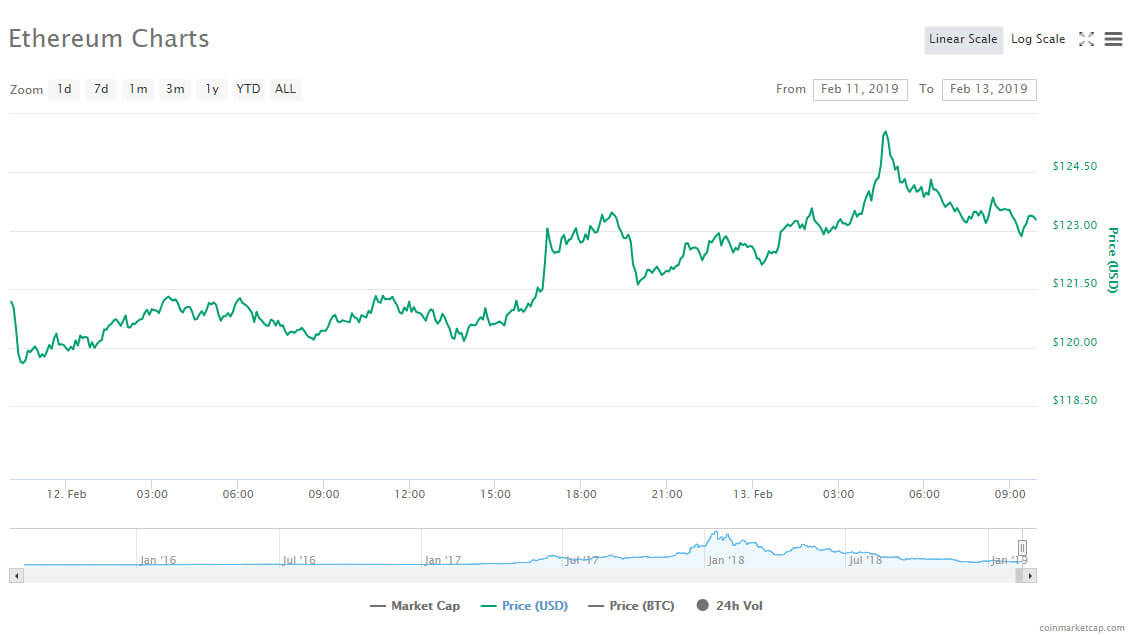Select the Linear Scale option
Screen dimensions: 1140x635
point(963,39)
